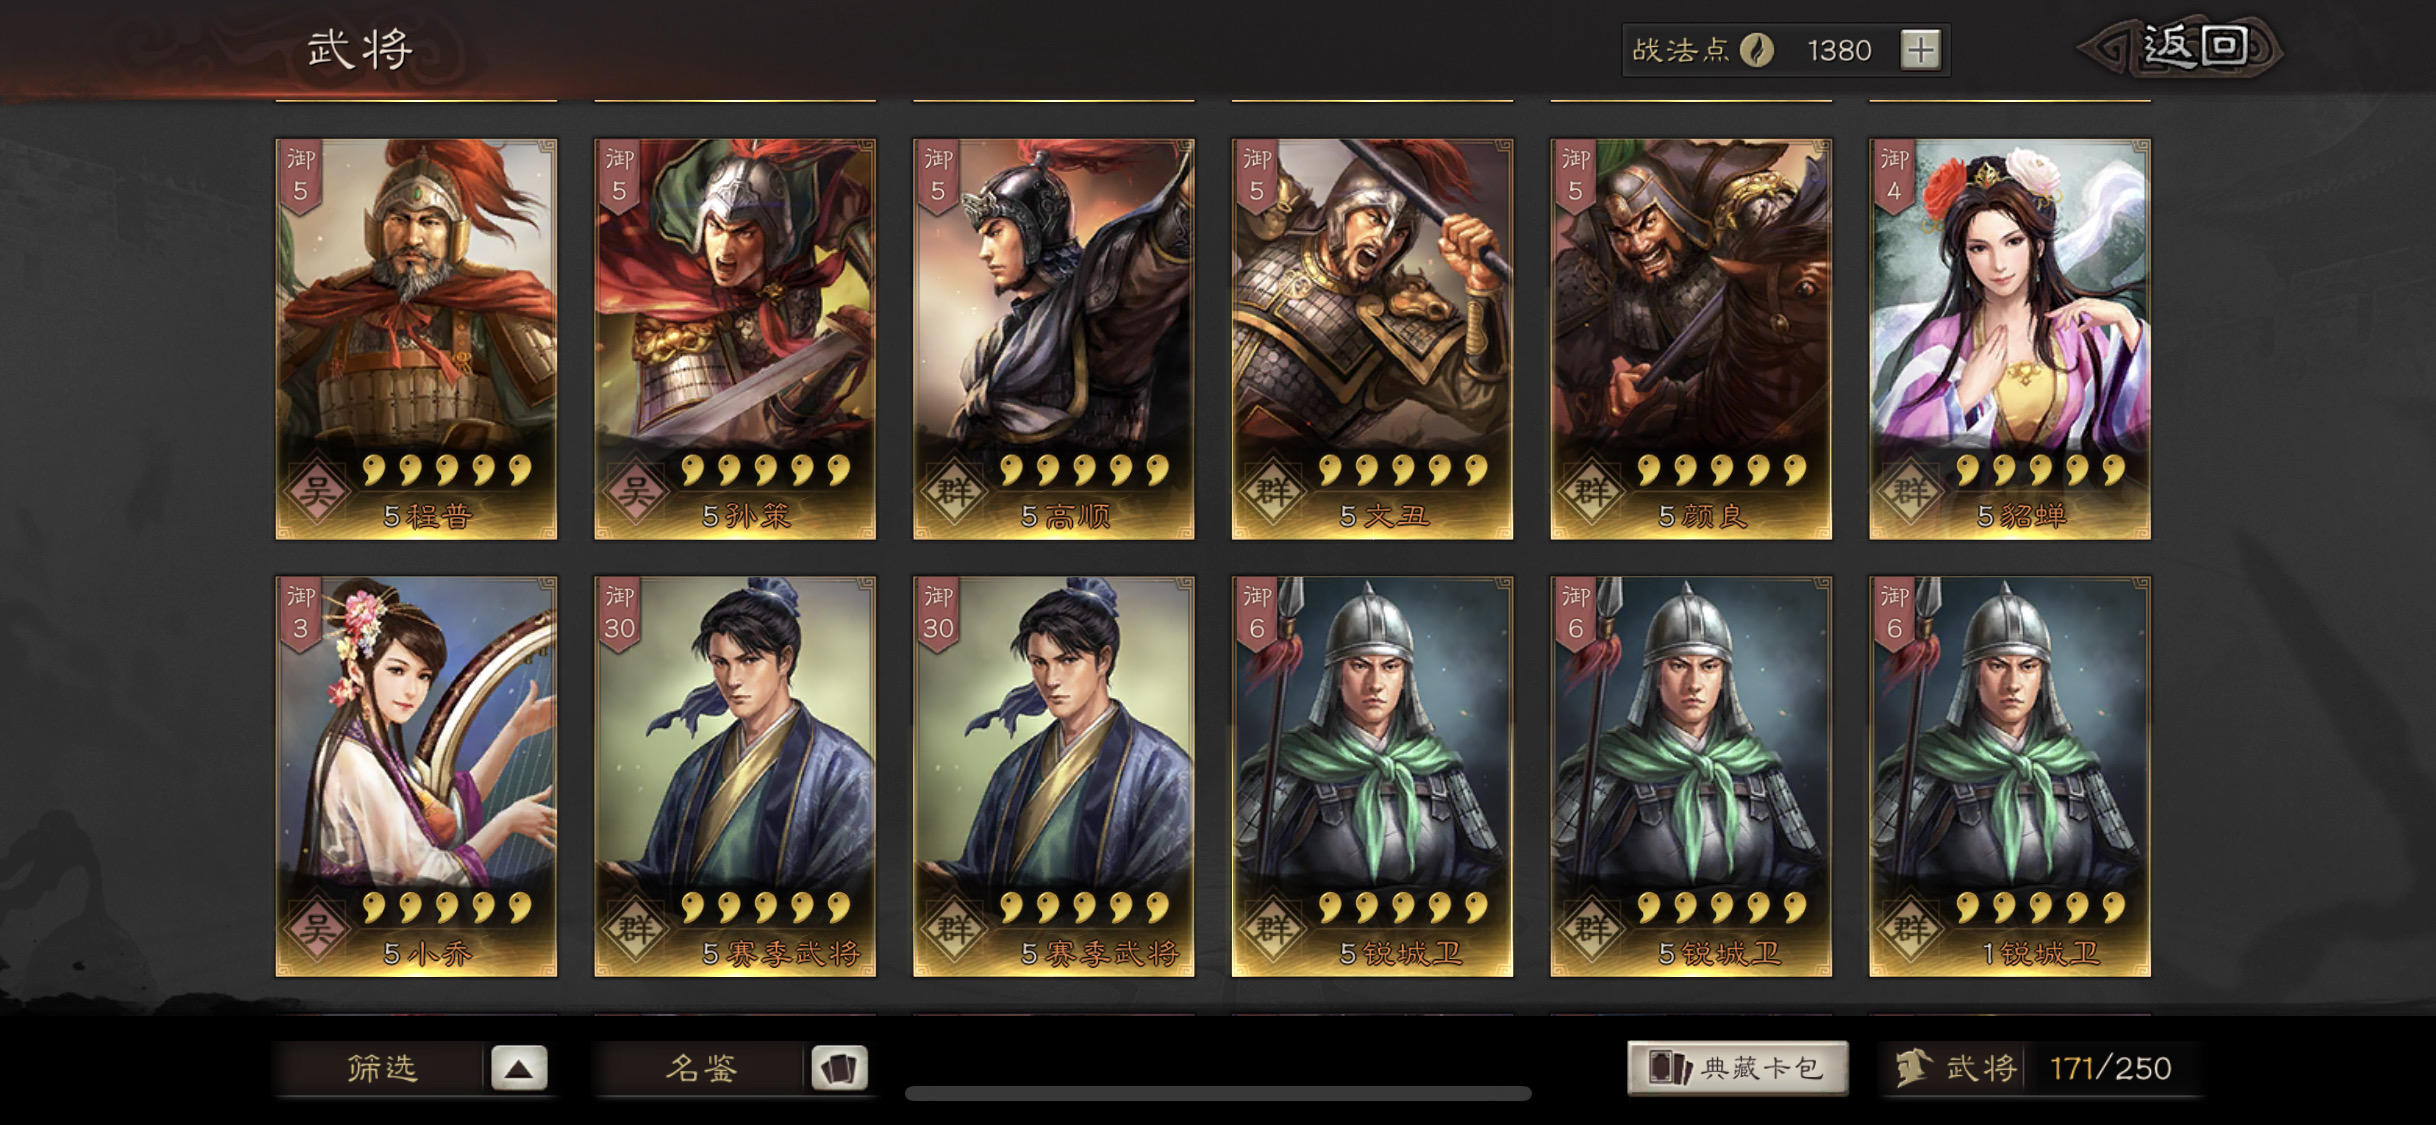Expand the 筛选 filter arrow
Viewport: 2436px width, 1125px height.
[518, 1068]
